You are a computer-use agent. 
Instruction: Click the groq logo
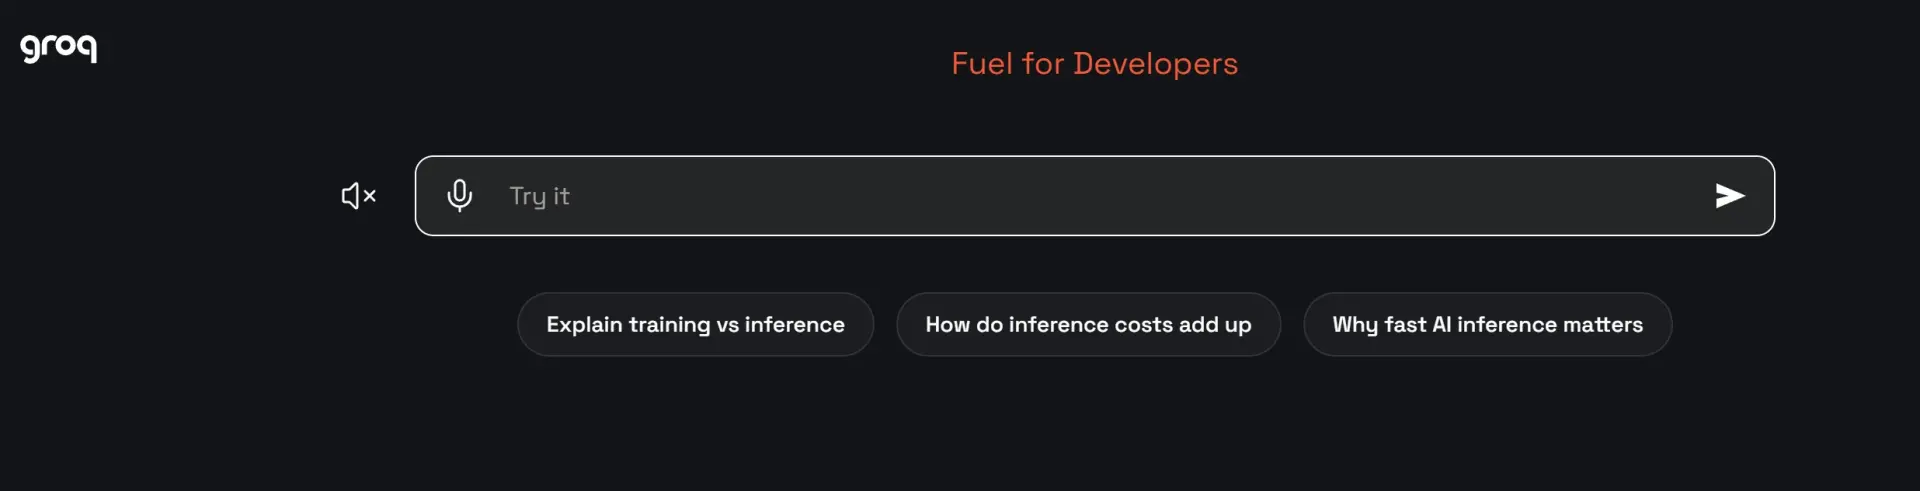(59, 47)
